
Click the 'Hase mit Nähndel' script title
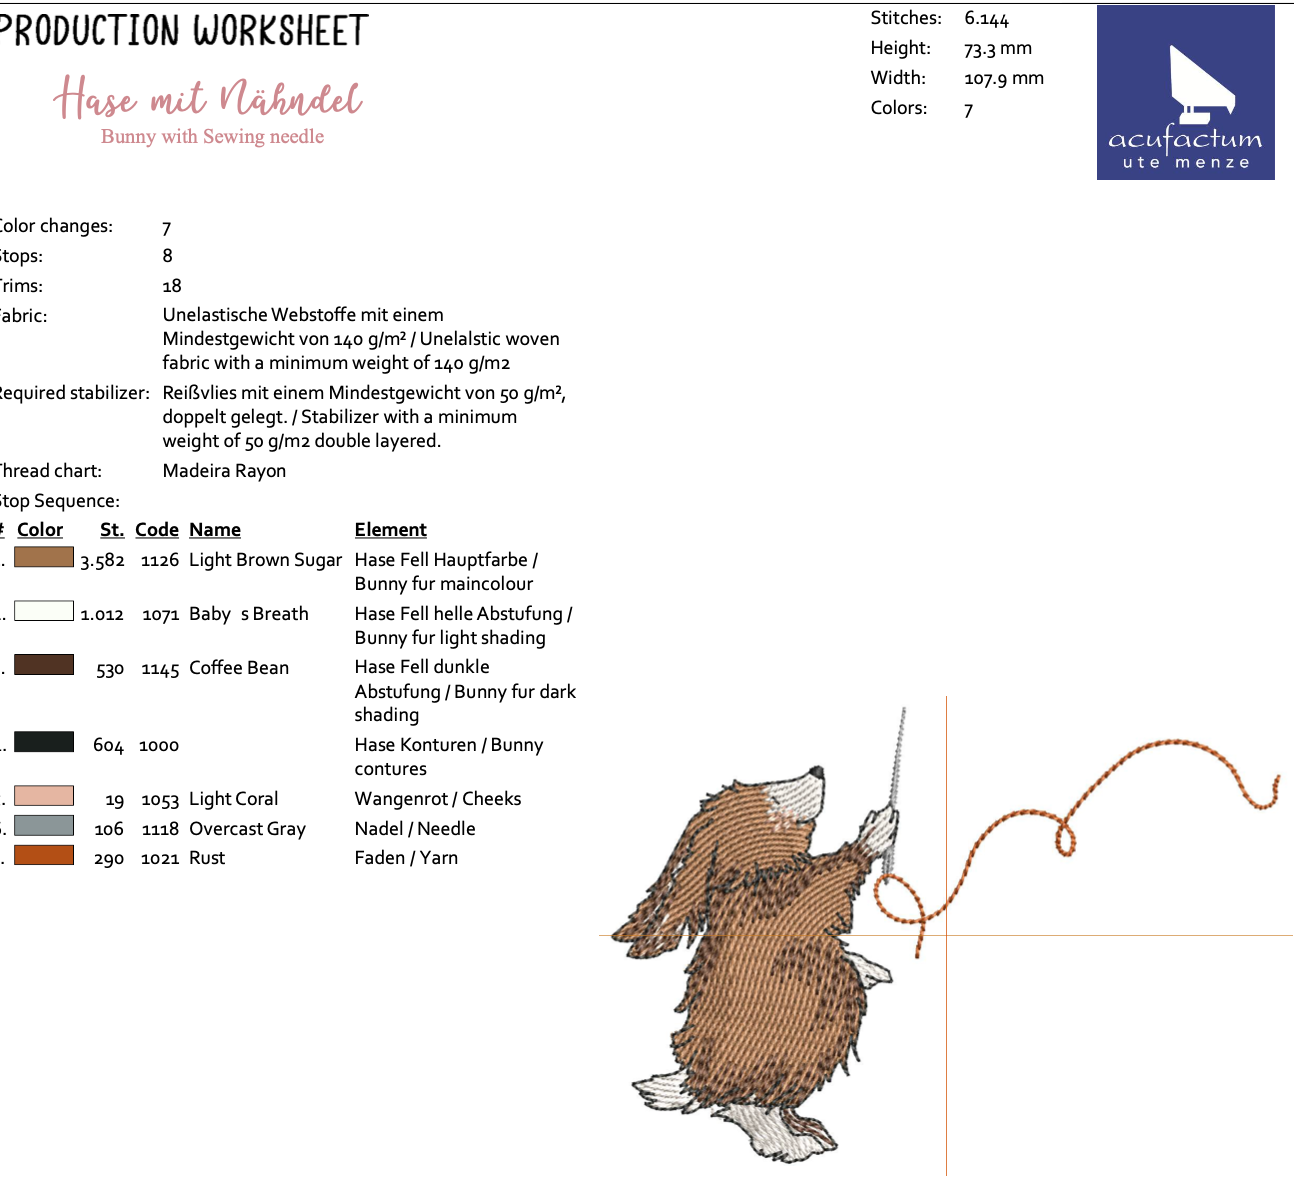point(208,98)
